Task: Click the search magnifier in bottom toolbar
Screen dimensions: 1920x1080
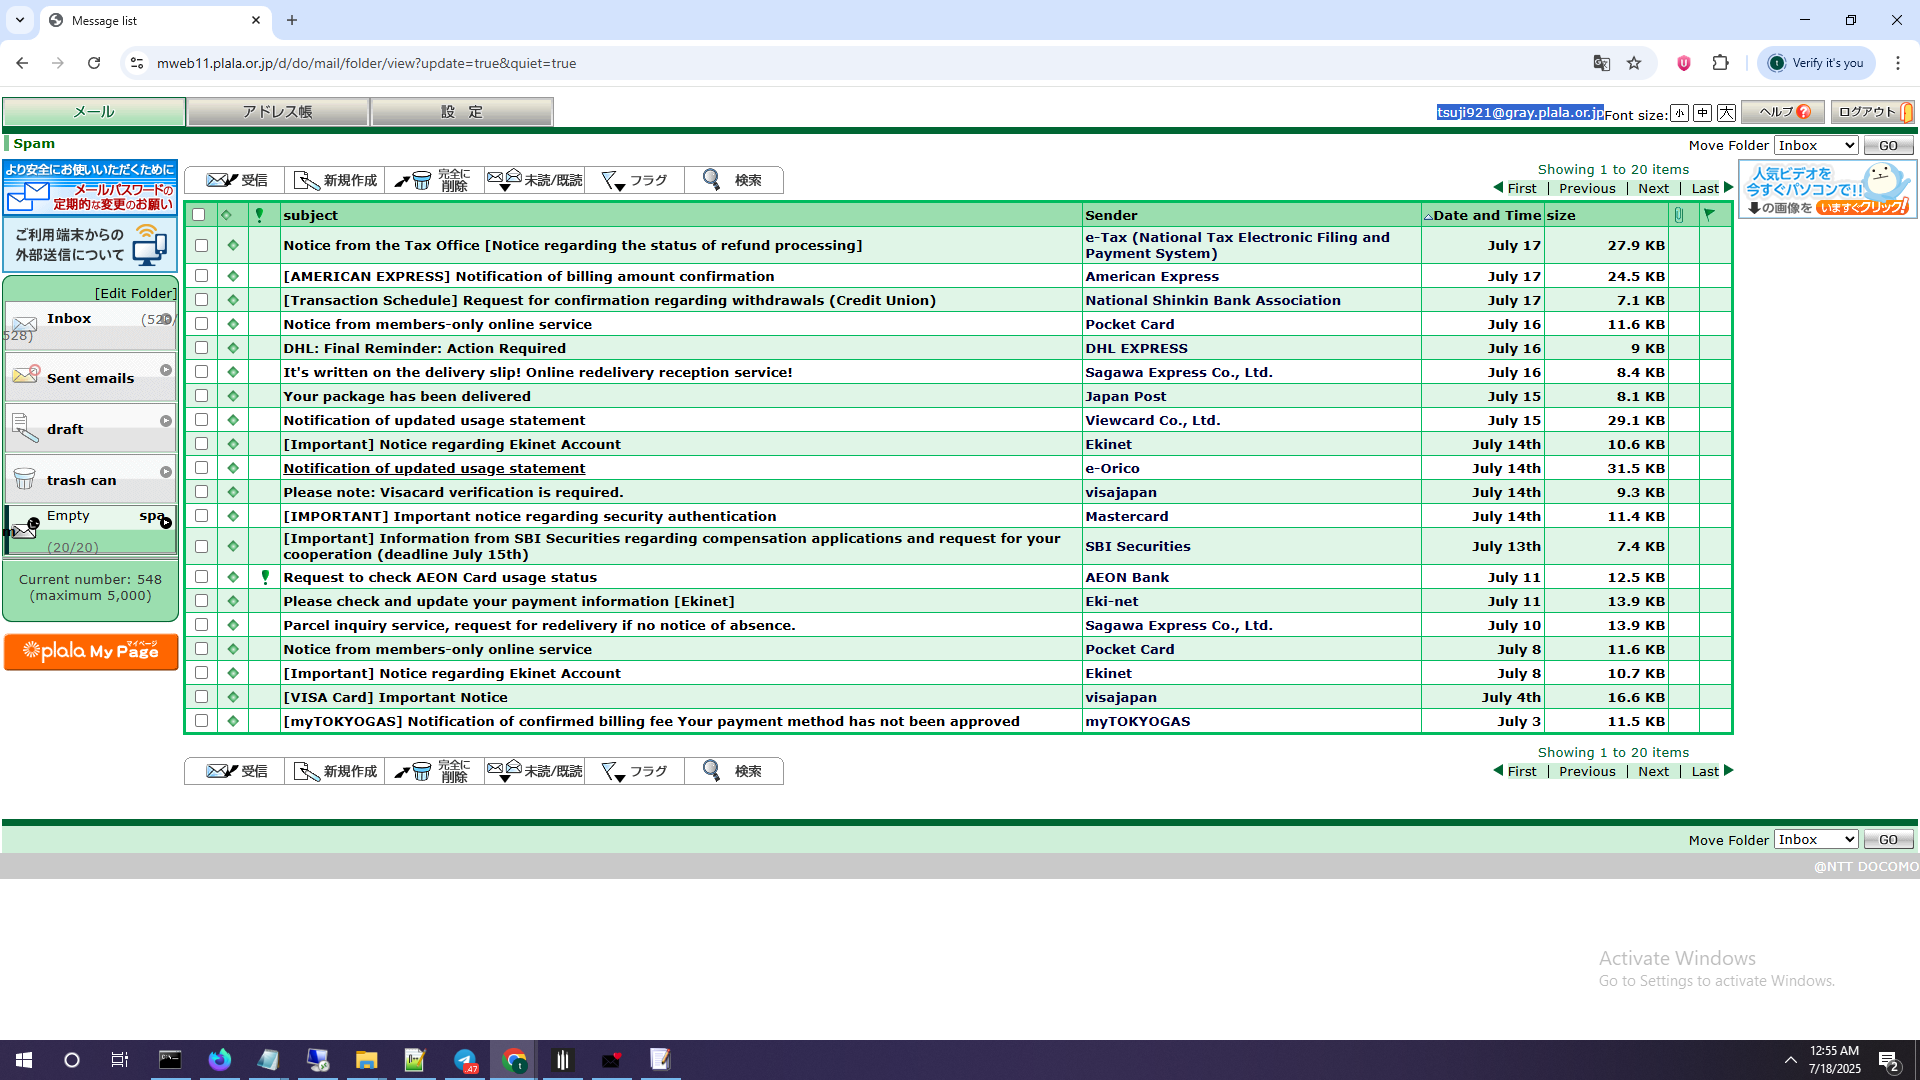Action: click(733, 771)
